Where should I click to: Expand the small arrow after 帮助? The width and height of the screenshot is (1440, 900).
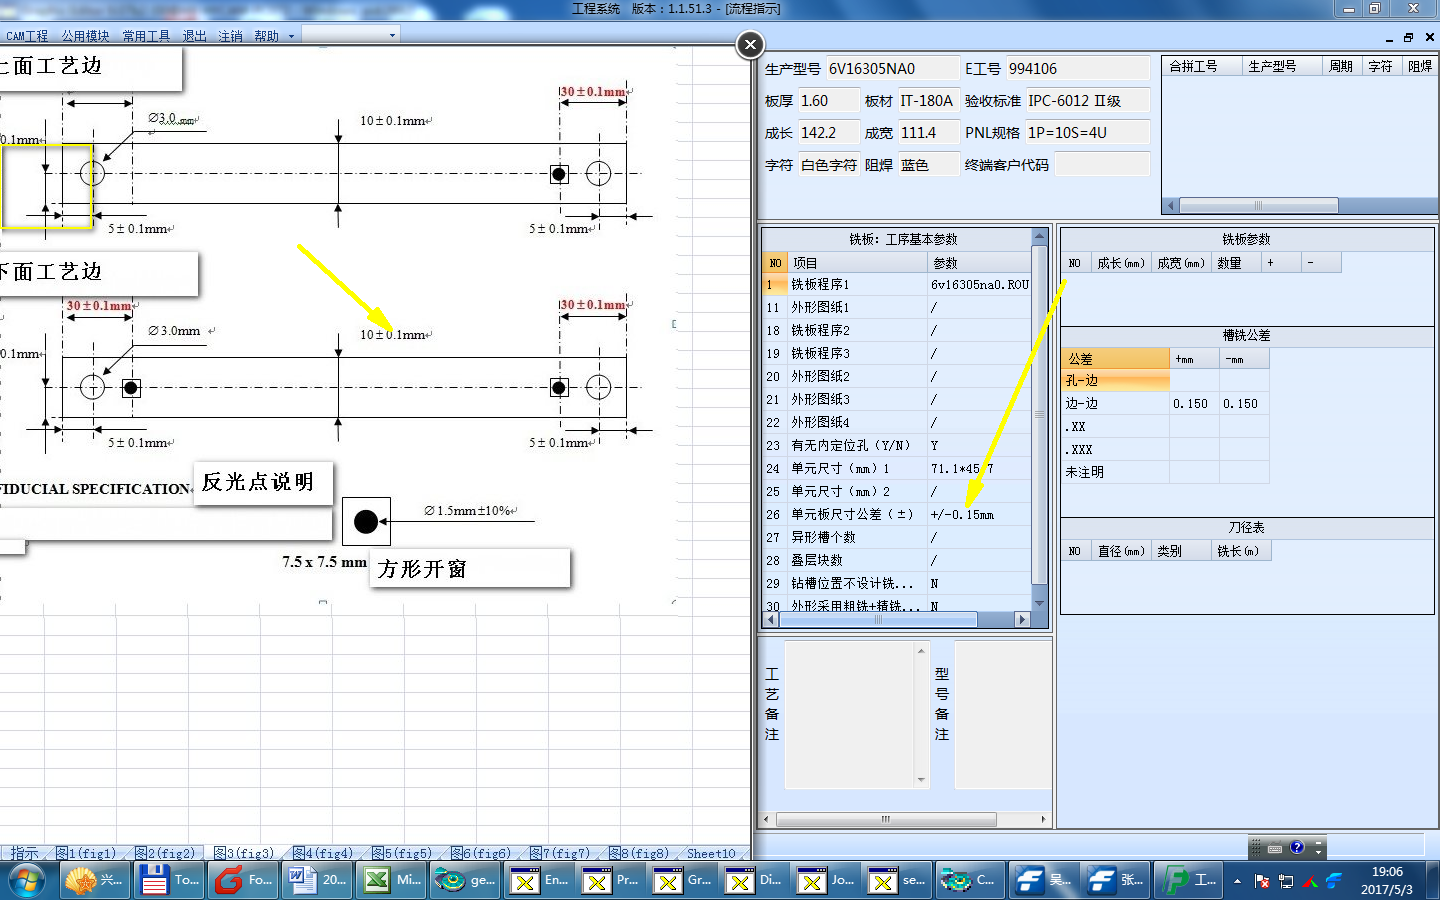[x=291, y=36]
